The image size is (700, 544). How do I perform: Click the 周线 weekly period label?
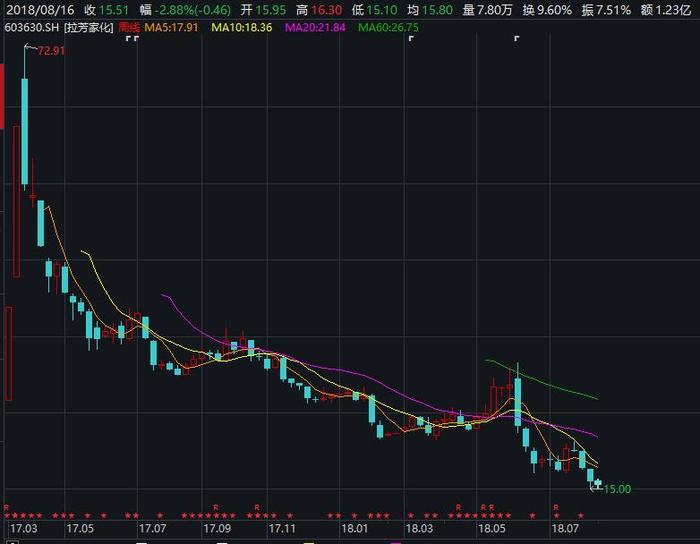click(x=129, y=27)
